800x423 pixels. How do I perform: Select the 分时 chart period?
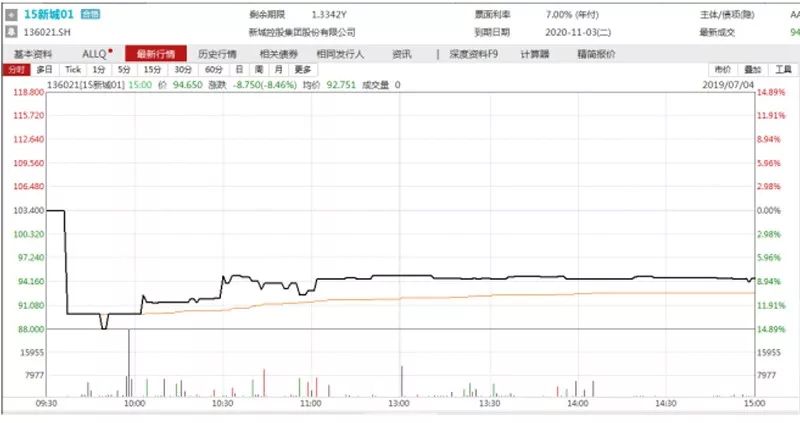pos(16,69)
